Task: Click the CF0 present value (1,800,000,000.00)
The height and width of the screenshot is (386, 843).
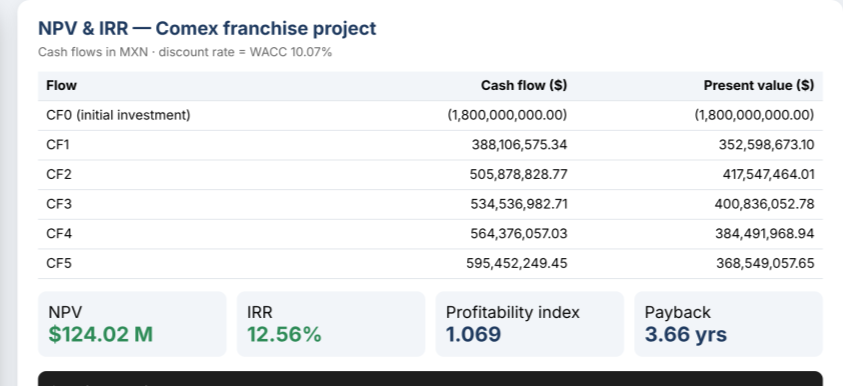Action: point(754,115)
